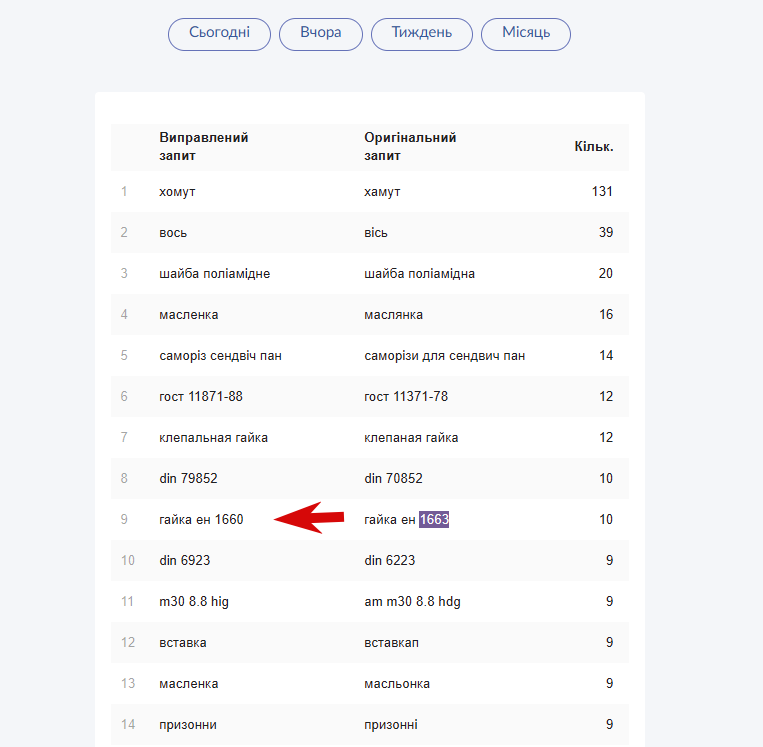Viewport: 763px width, 747px height.
Task: Select the вось query row
Action: (173, 232)
